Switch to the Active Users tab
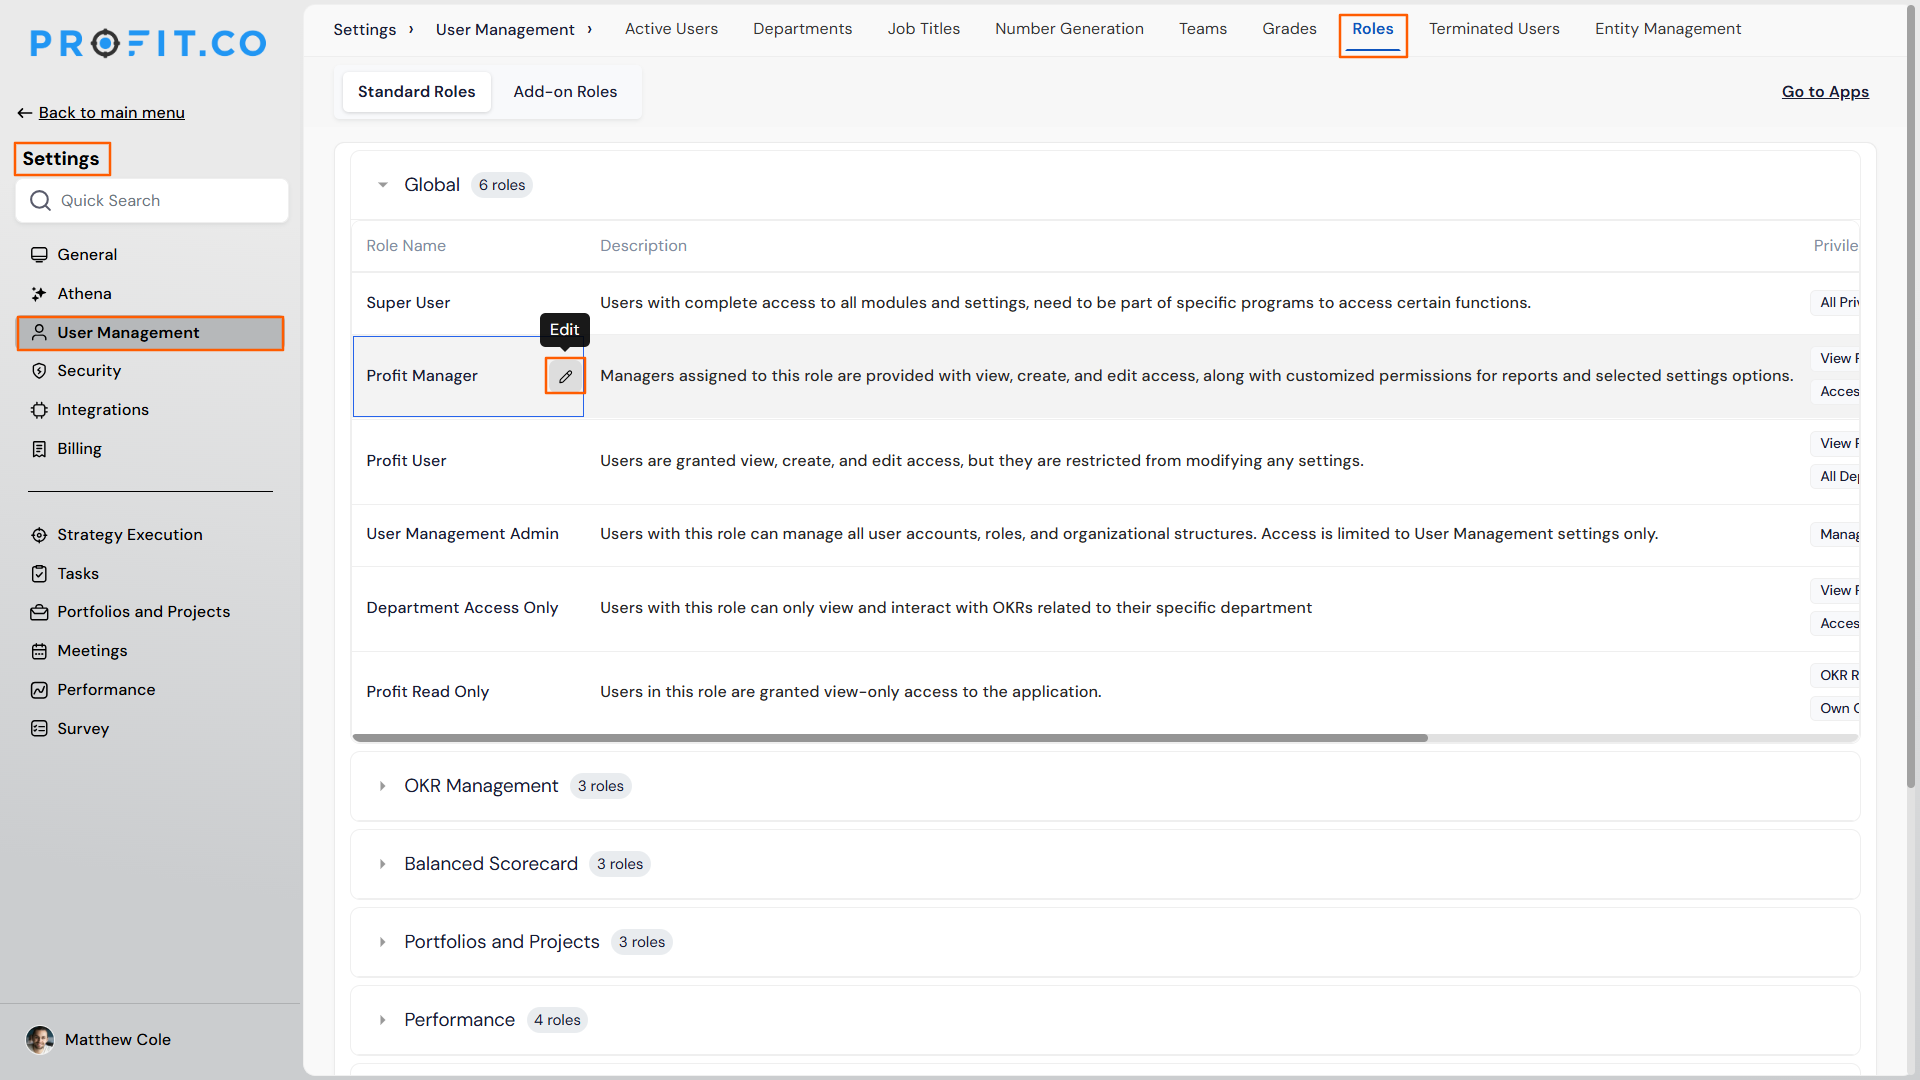 click(671, 29)
